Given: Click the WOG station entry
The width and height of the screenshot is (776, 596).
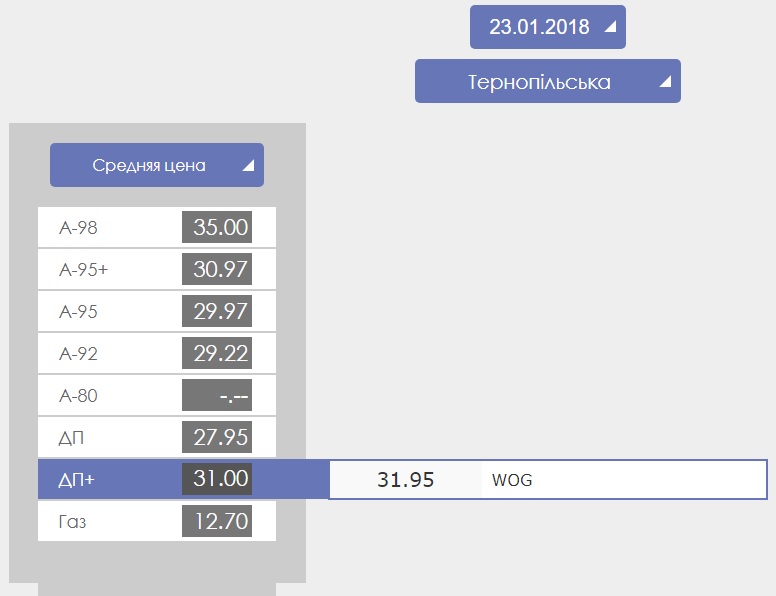Looking at the screenshot, I should (512, 480).
